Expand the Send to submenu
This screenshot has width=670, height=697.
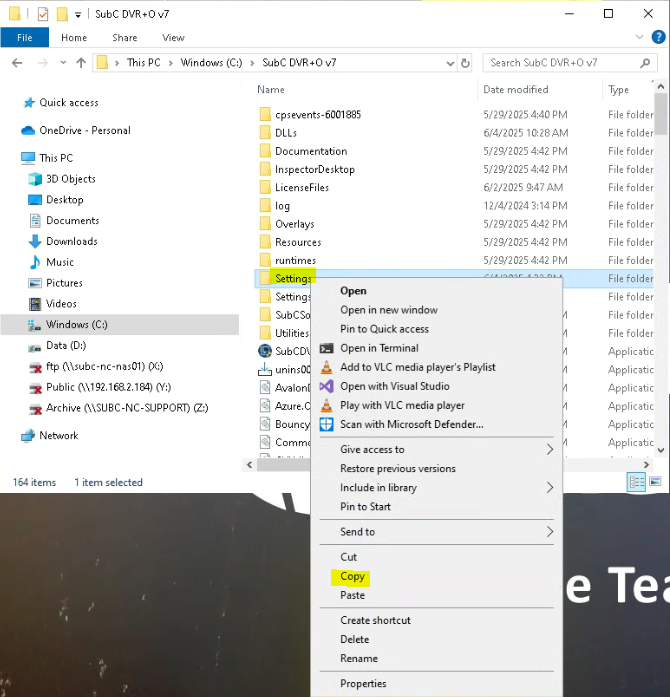pyautogui.click(x=549, y=532)
